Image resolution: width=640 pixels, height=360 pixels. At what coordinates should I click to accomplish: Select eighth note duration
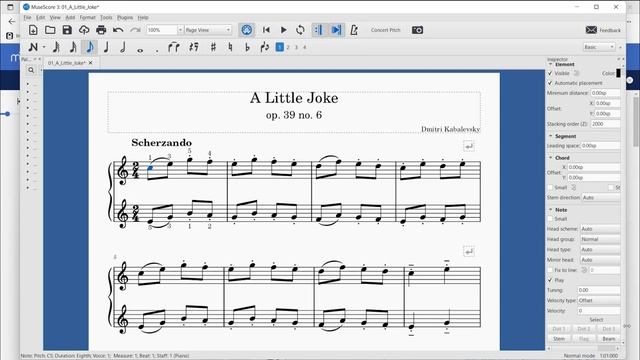90,47
